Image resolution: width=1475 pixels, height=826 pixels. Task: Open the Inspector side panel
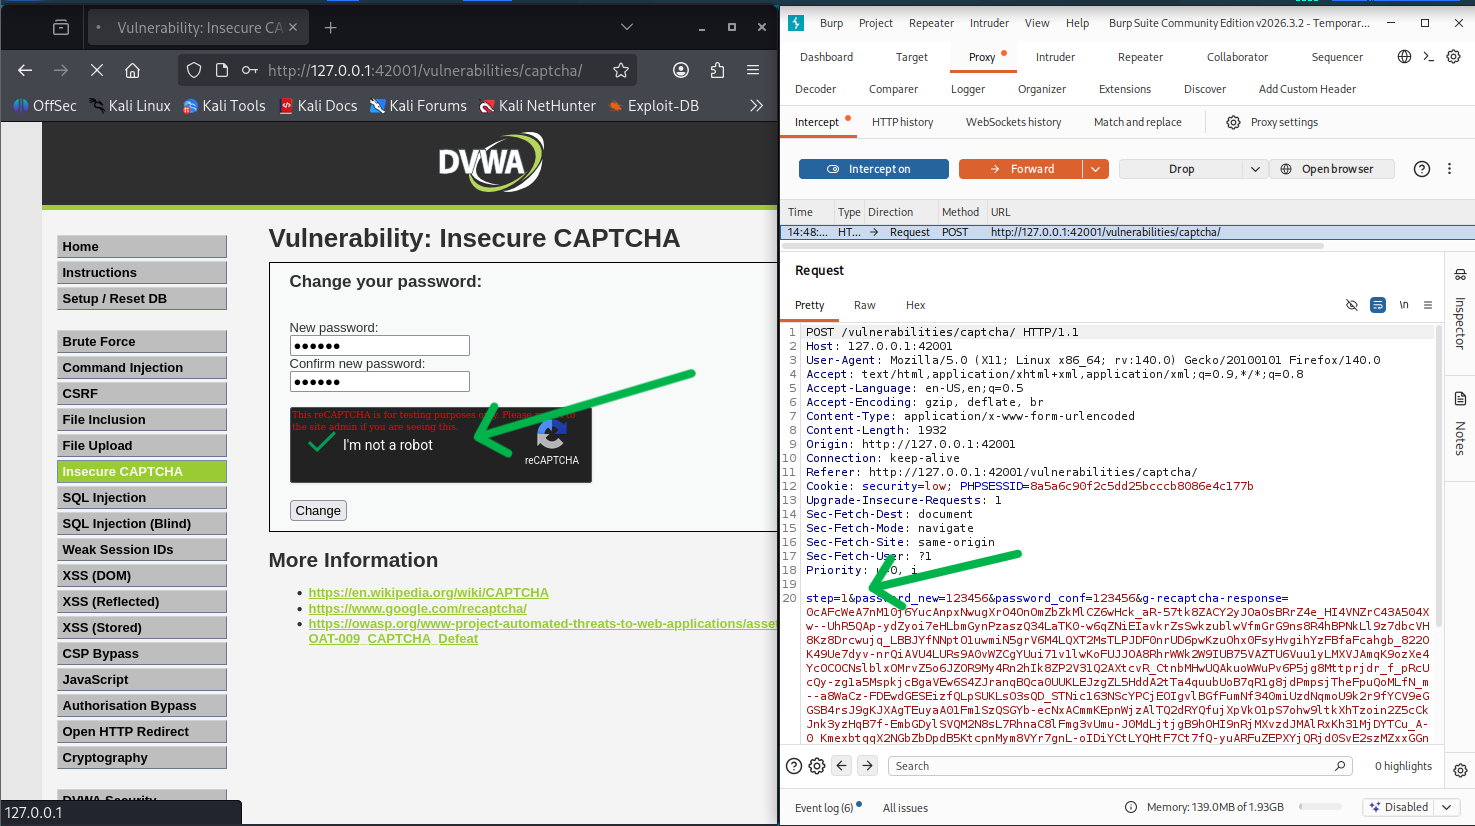1460,309
